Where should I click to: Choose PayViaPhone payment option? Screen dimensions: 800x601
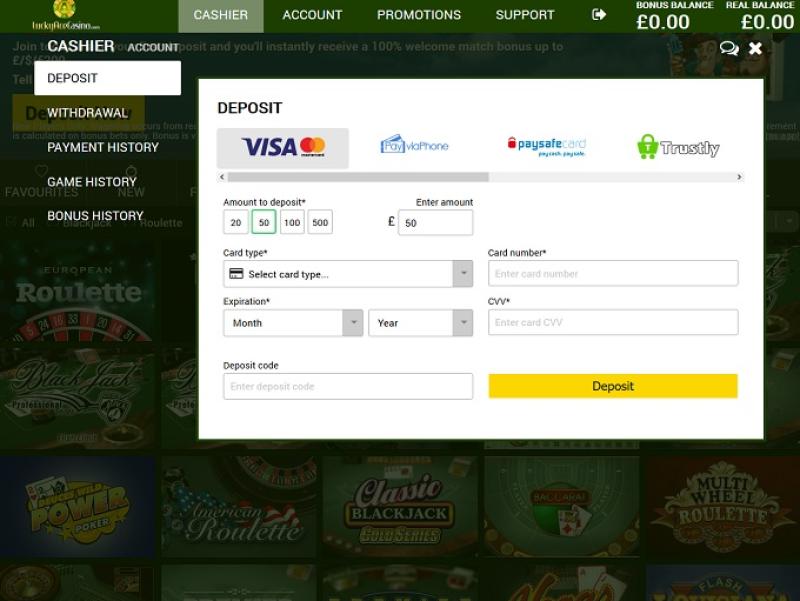pyautogui.click(x=414, y=145)
